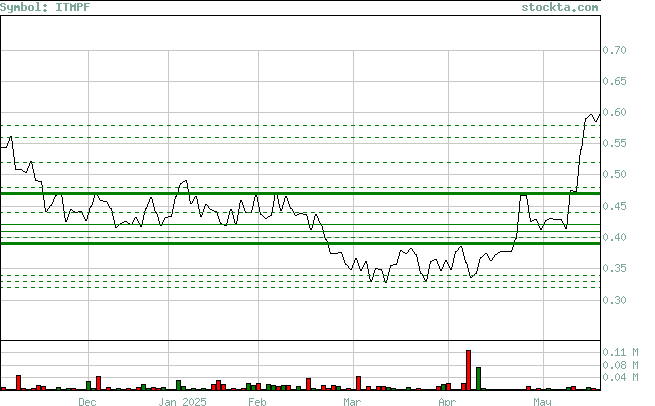The image size is (655, 406).
Task: Click the 0.60 price axis label
Action: 614,112
